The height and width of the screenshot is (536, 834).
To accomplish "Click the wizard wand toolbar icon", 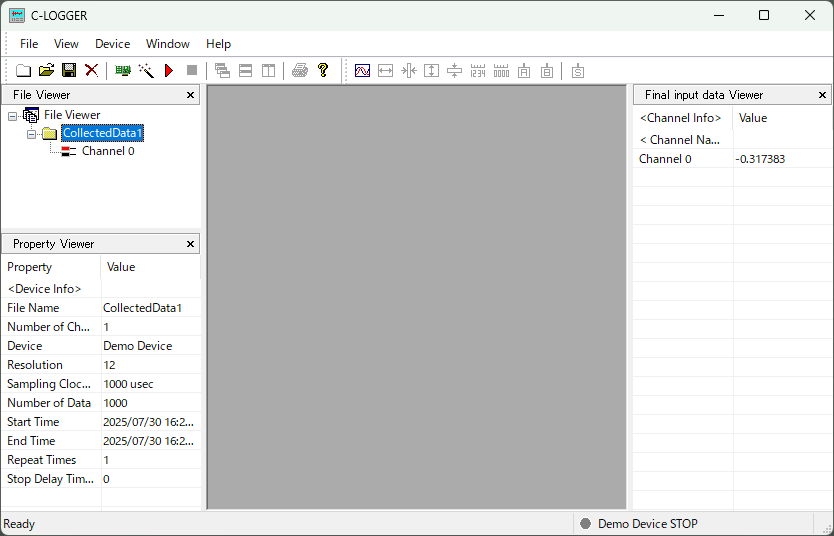I will [146, 70].
